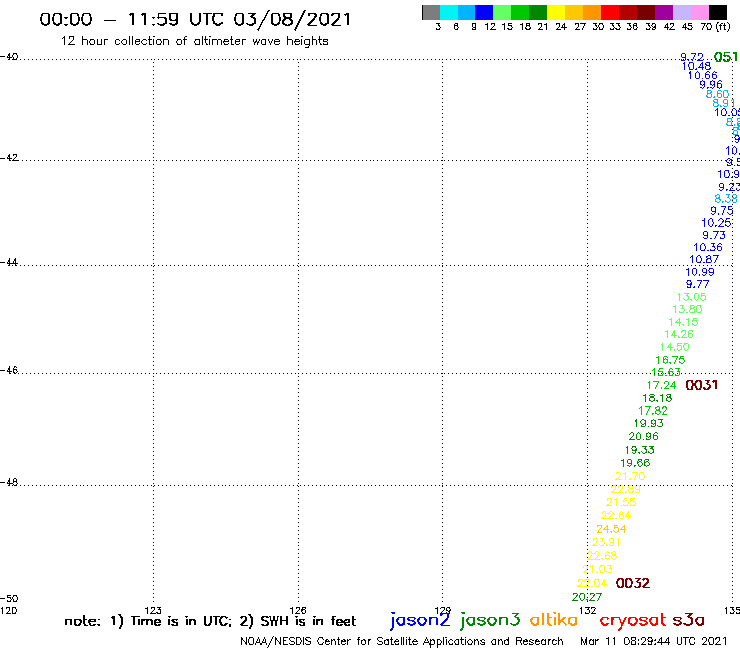Click the 8.60 wave height value
The image size is (740, 650).
(717, 94)
